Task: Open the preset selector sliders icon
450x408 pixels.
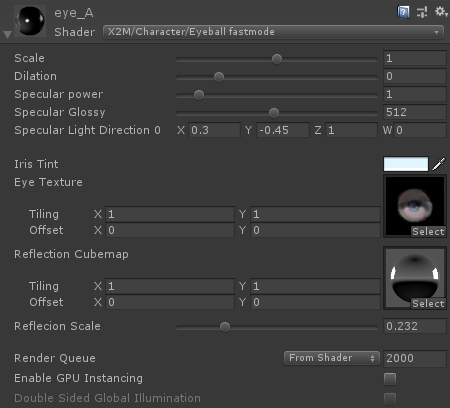Action: [x=422, y=12]
